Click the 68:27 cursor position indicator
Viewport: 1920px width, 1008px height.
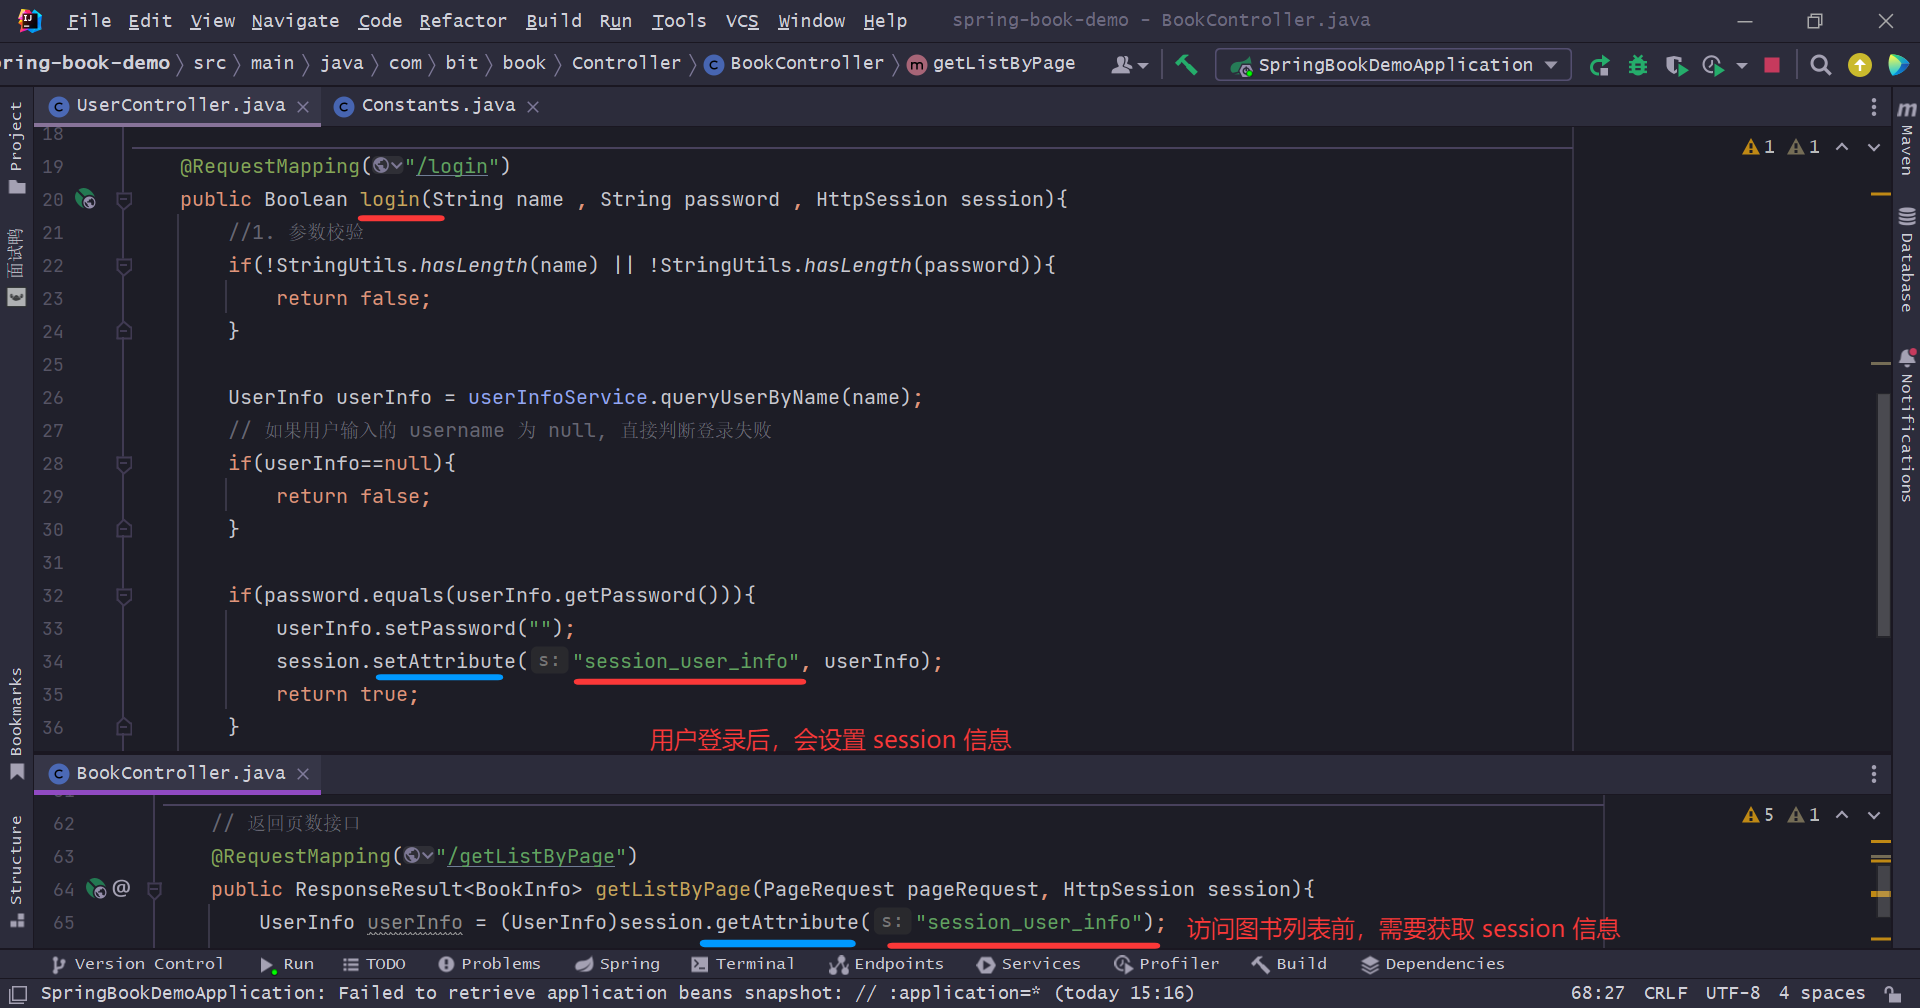point(1597,993)
